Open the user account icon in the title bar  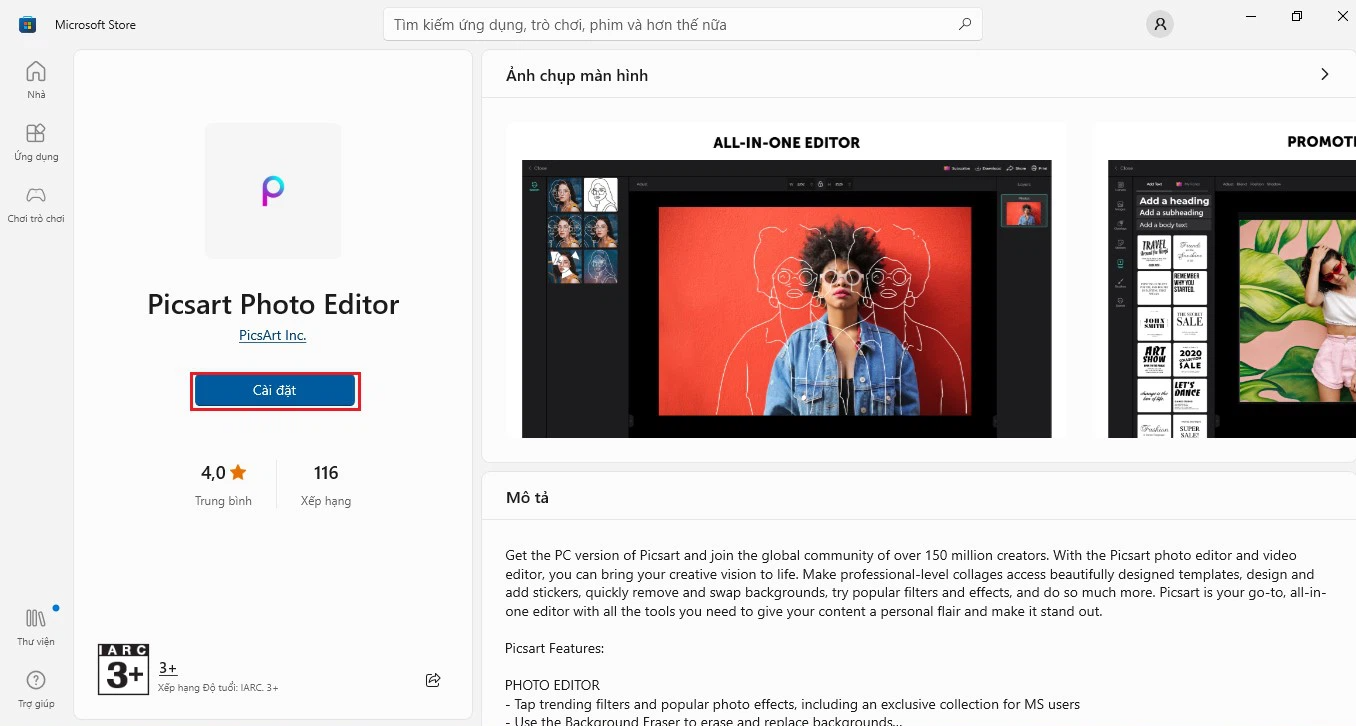[x=1159, y=23]
